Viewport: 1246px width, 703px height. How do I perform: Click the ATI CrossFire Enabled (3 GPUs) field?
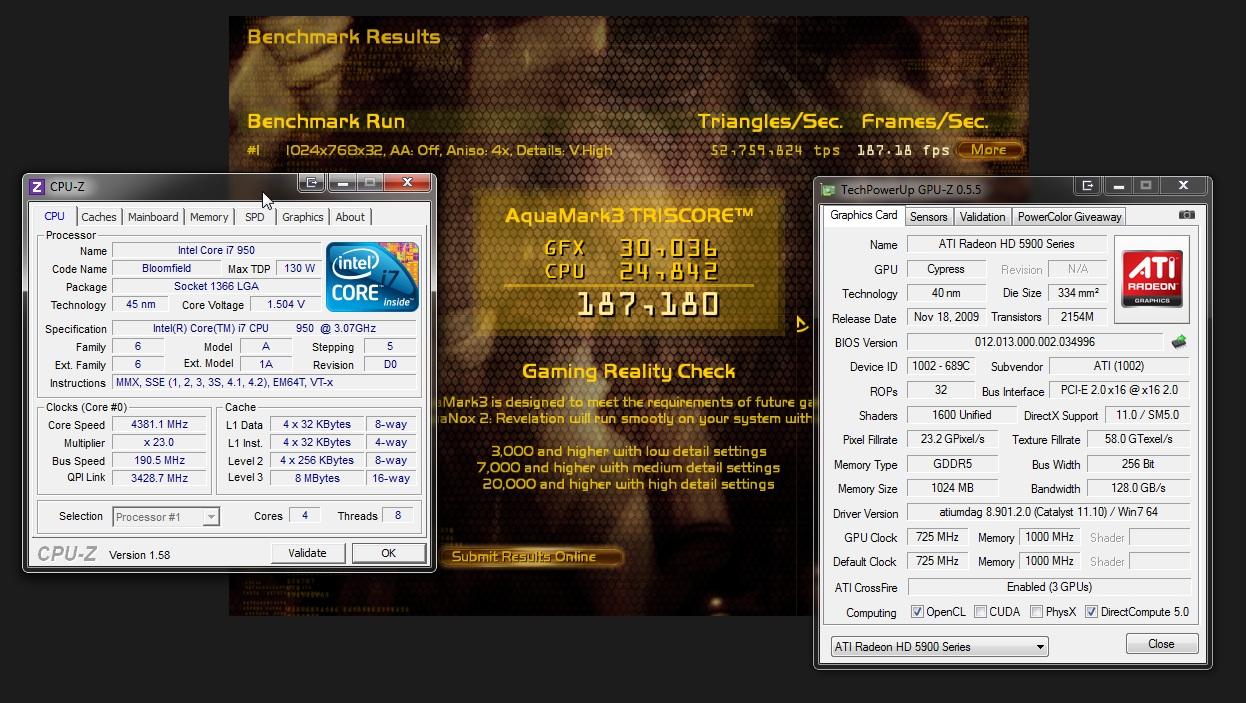coord(1049,587)
